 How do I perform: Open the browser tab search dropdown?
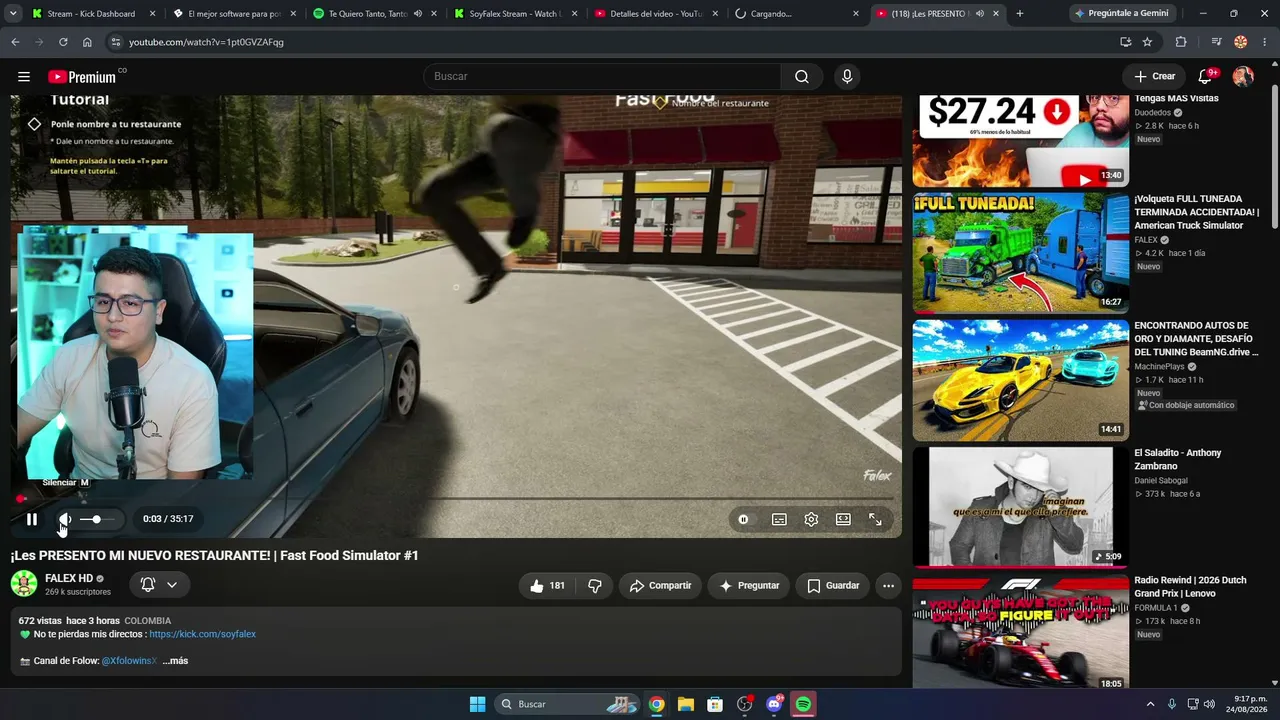coord(12,14)
